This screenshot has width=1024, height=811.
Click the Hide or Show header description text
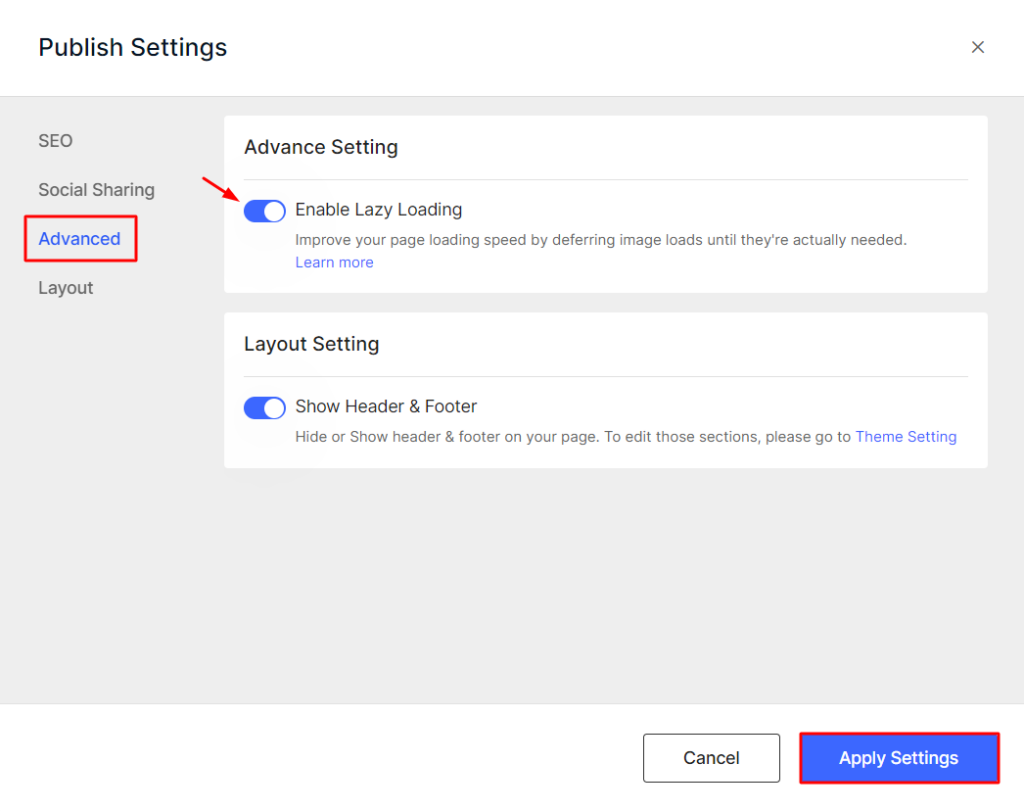(572, 437)
